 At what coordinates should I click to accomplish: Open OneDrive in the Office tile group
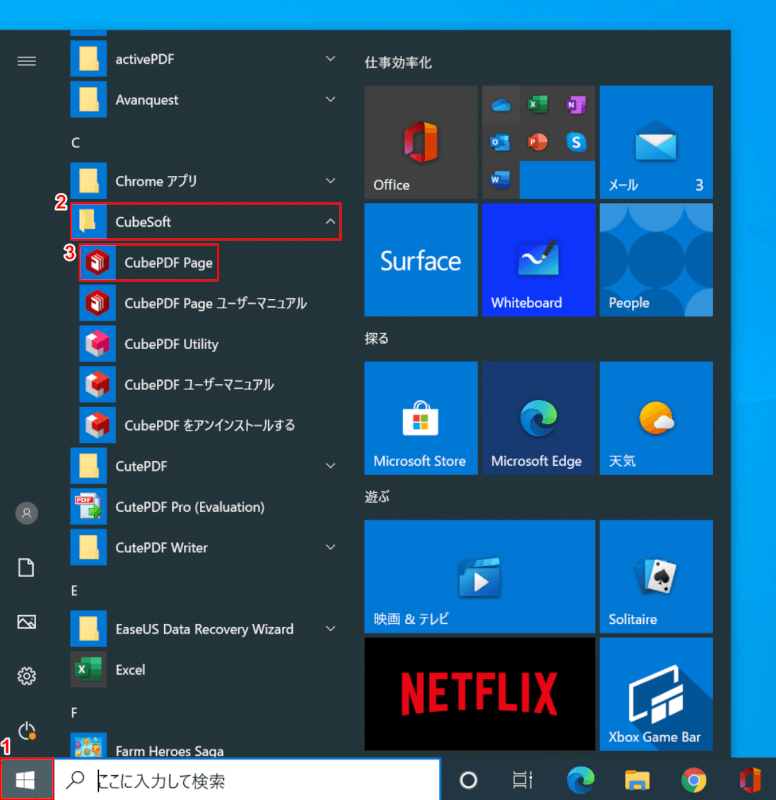501,105
